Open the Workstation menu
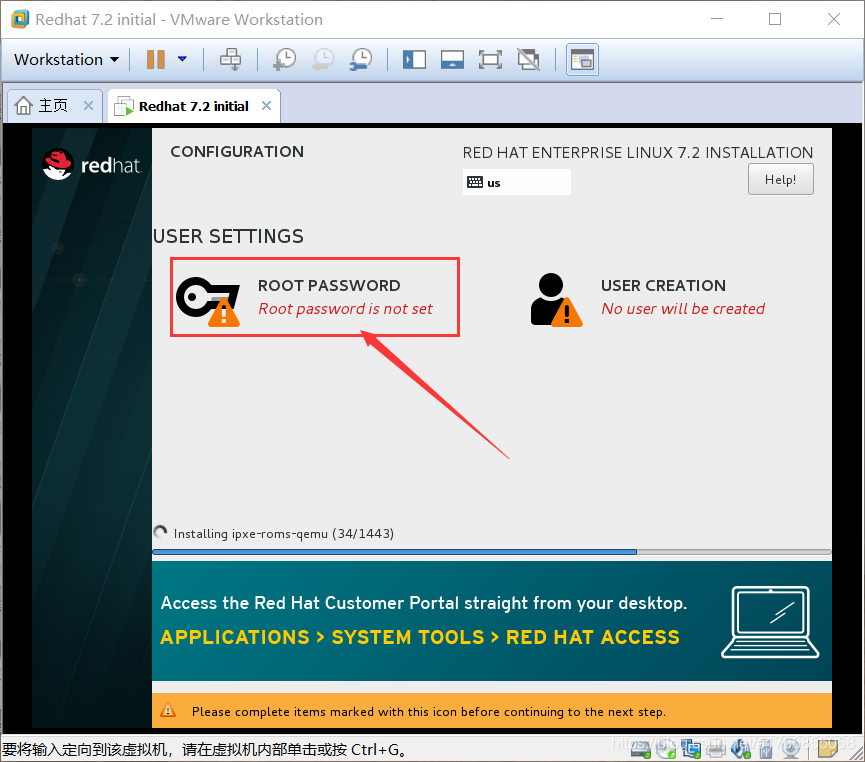The width and height of the screenshot is (865, 762). 66,60
